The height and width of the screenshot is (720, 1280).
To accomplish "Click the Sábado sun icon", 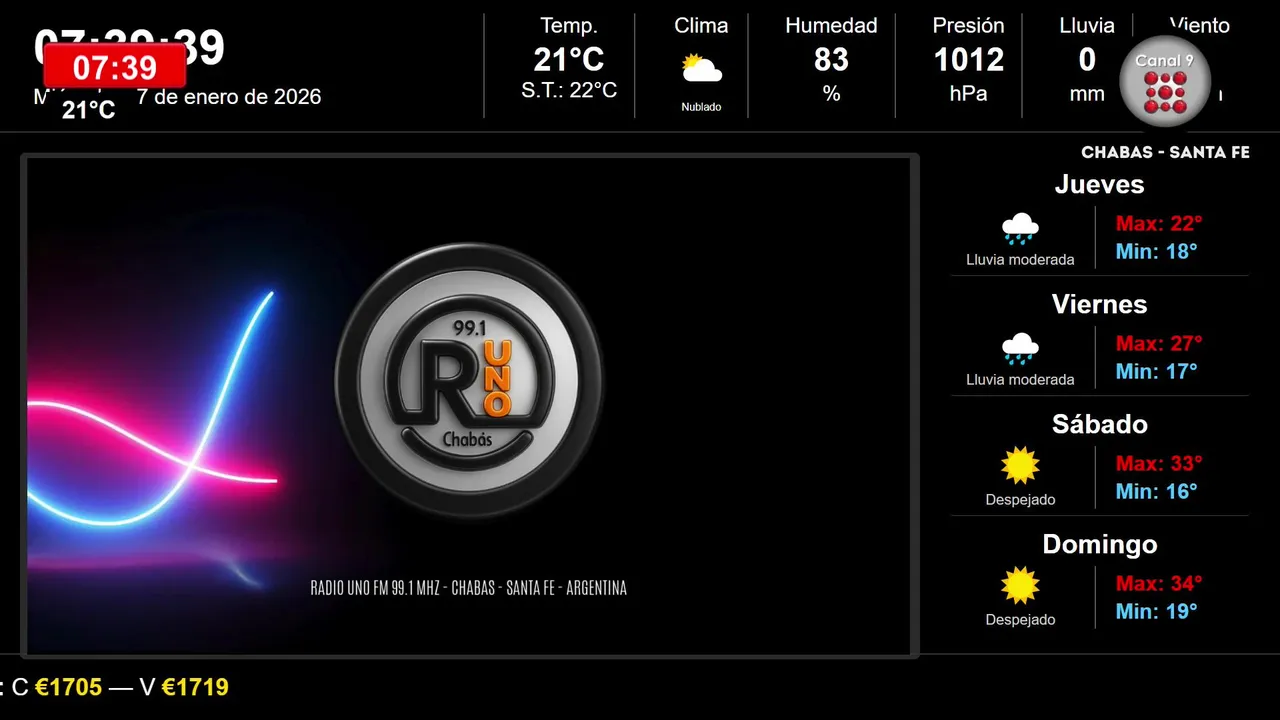I will coord(1020,466).
